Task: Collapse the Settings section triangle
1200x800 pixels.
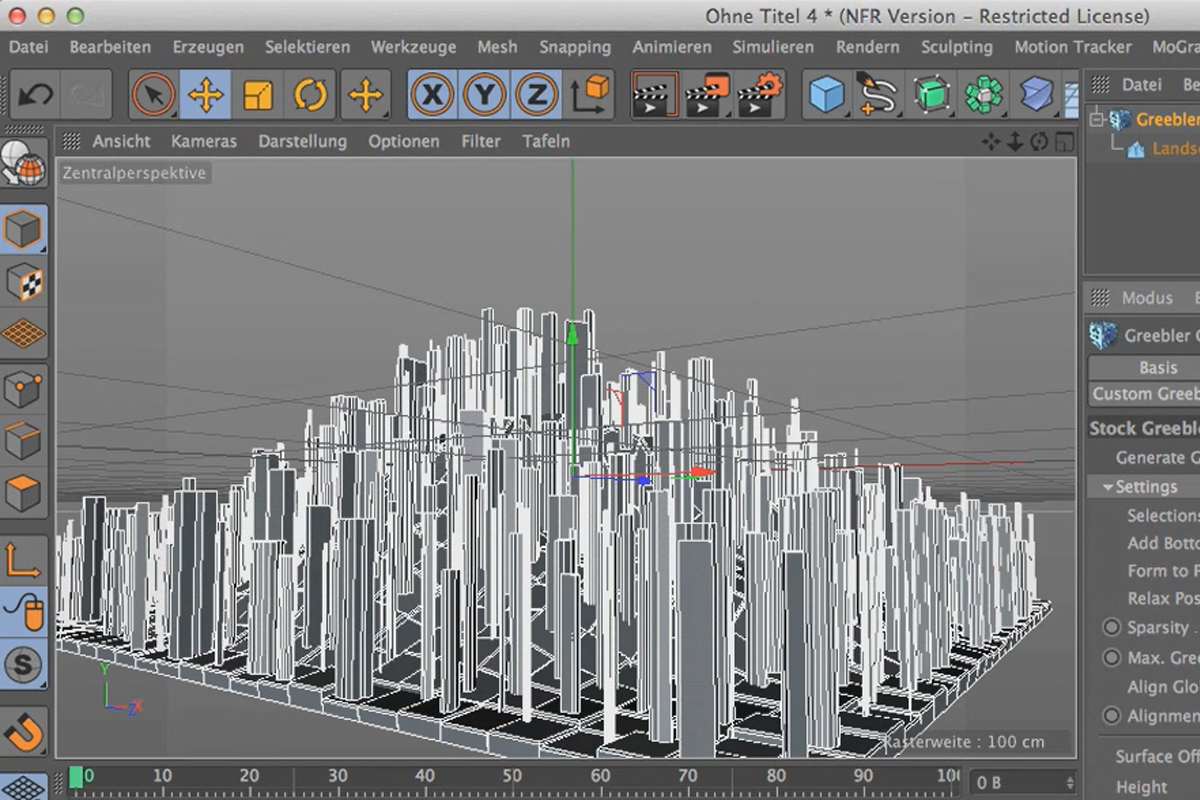Action: (1108, 487)
